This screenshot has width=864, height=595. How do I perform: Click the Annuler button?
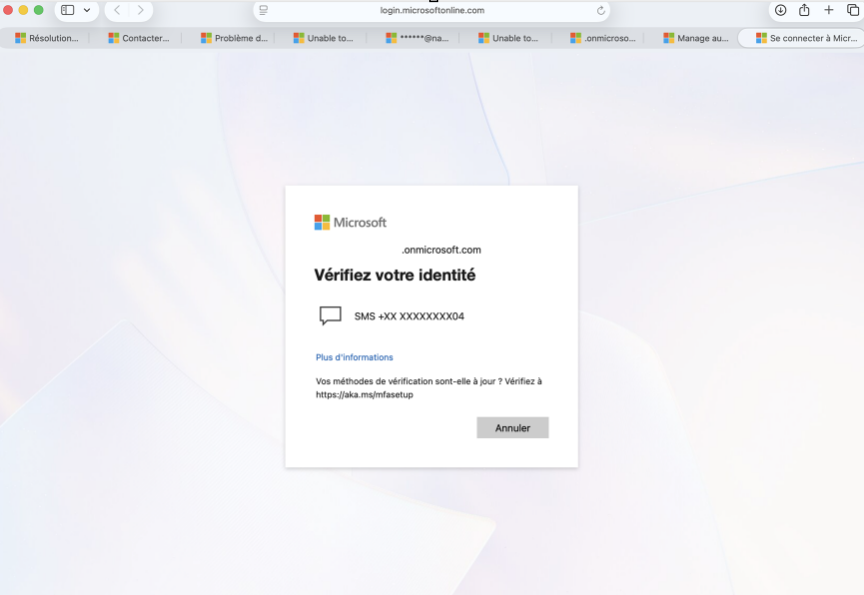[512, 427]
